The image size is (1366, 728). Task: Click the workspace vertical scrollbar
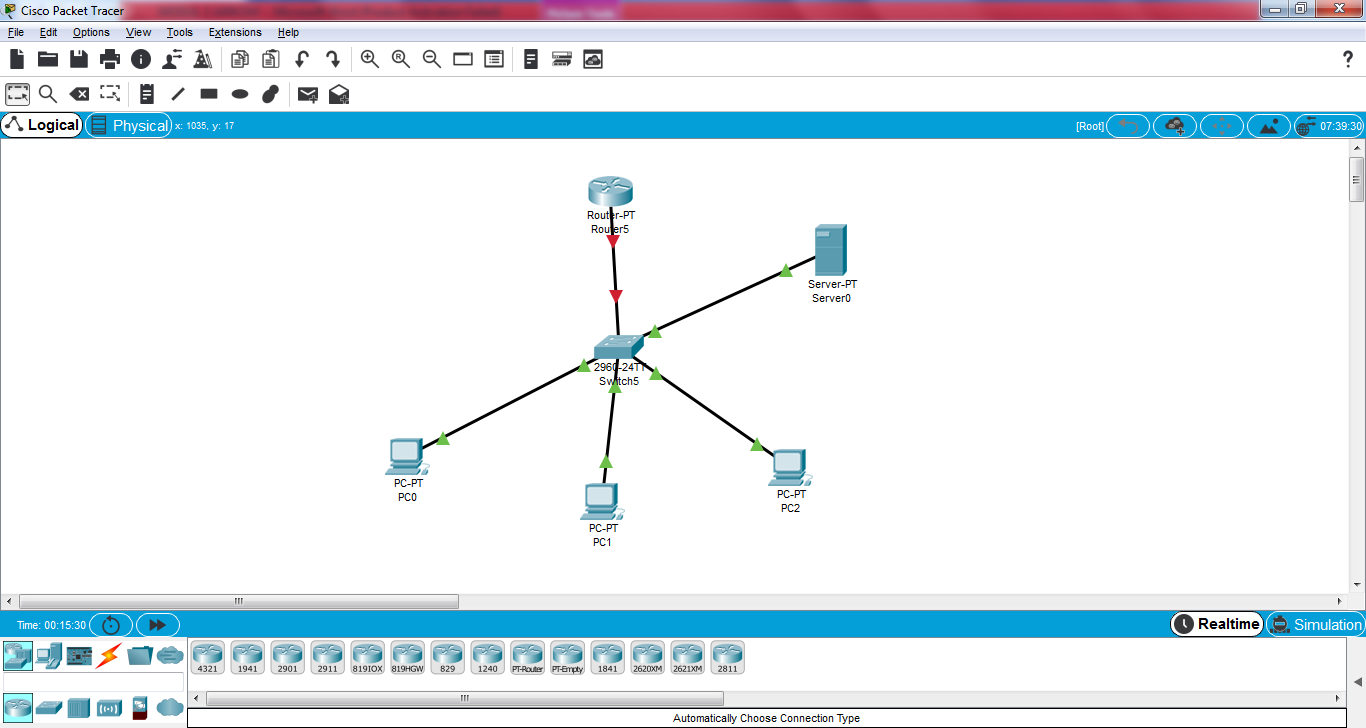(x=1357, y=181)
